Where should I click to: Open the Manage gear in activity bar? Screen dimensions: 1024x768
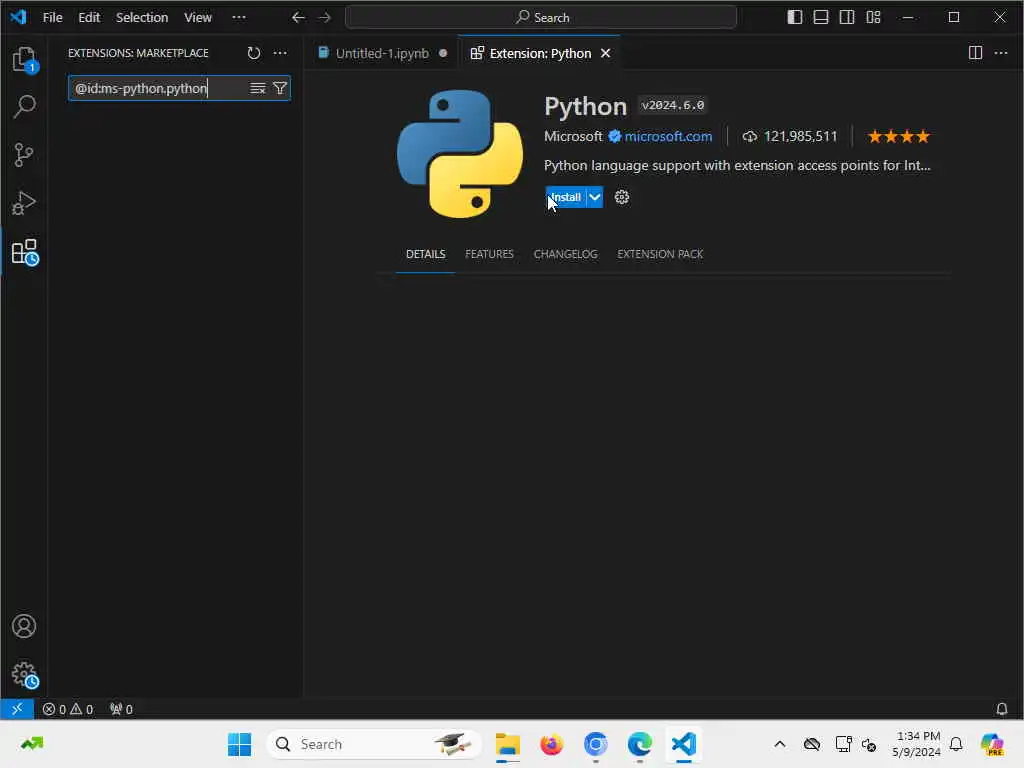tap(25, 675)
